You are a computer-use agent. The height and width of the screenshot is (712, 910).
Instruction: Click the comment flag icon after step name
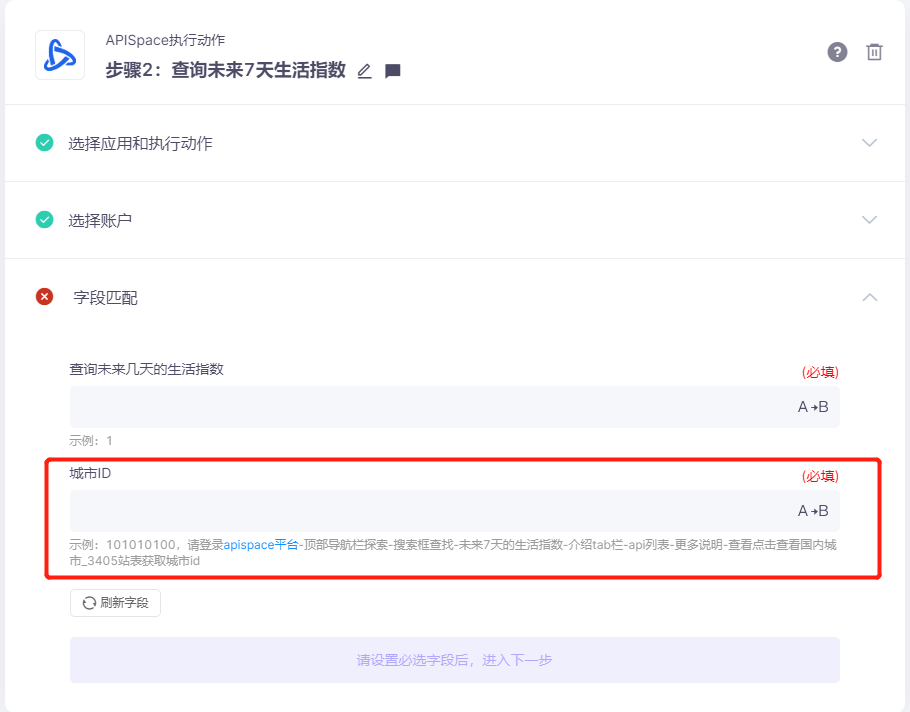(392, 70)
